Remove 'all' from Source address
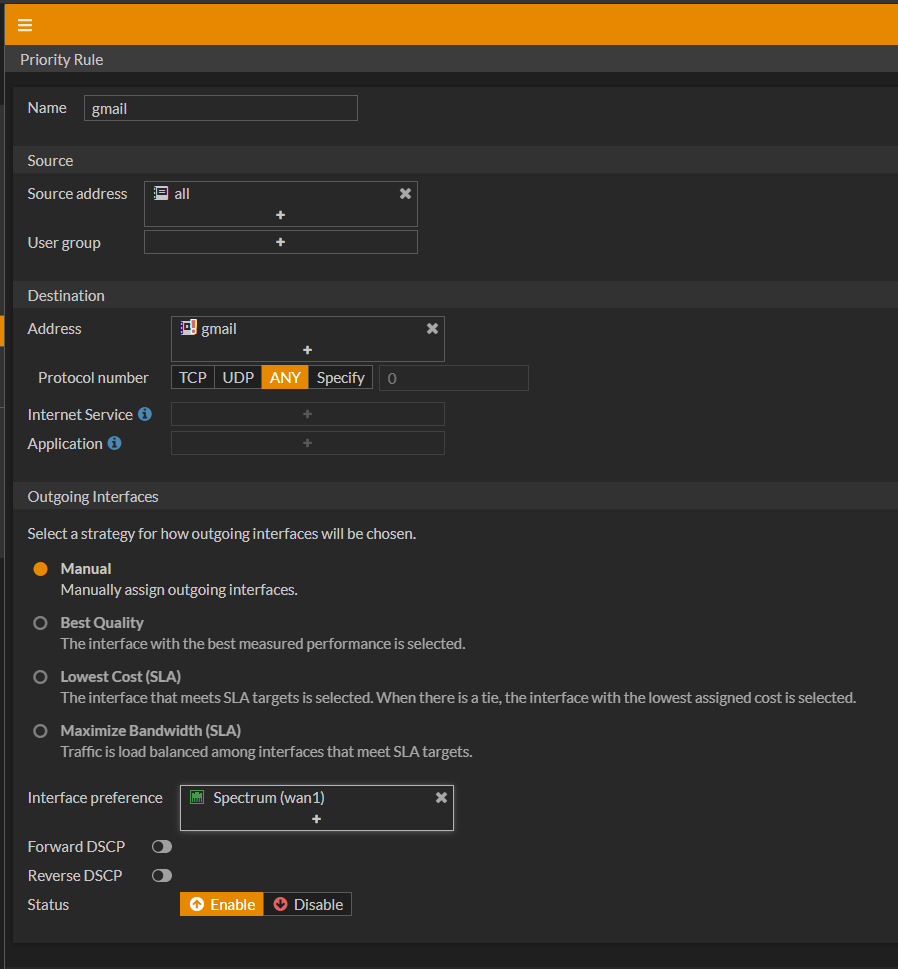This screenshot has height=969, width=898. coord(405,194)
